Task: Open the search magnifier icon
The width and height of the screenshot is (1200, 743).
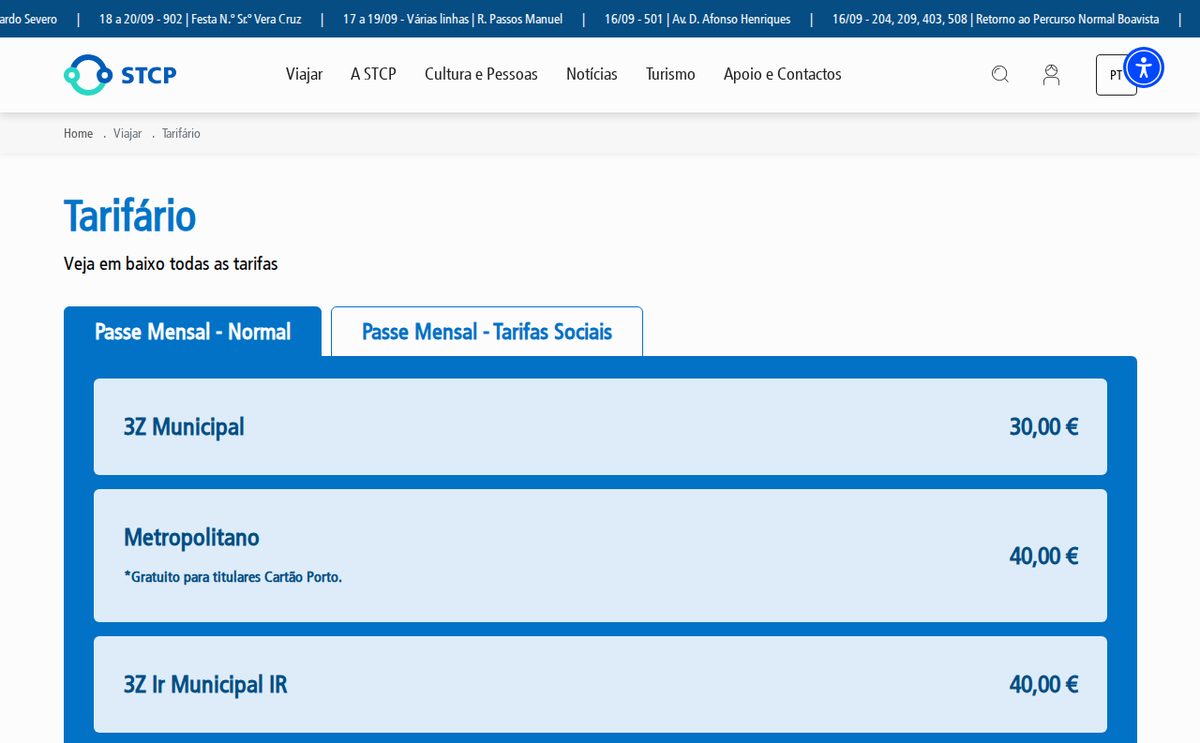Action: tap(1000, 74)
